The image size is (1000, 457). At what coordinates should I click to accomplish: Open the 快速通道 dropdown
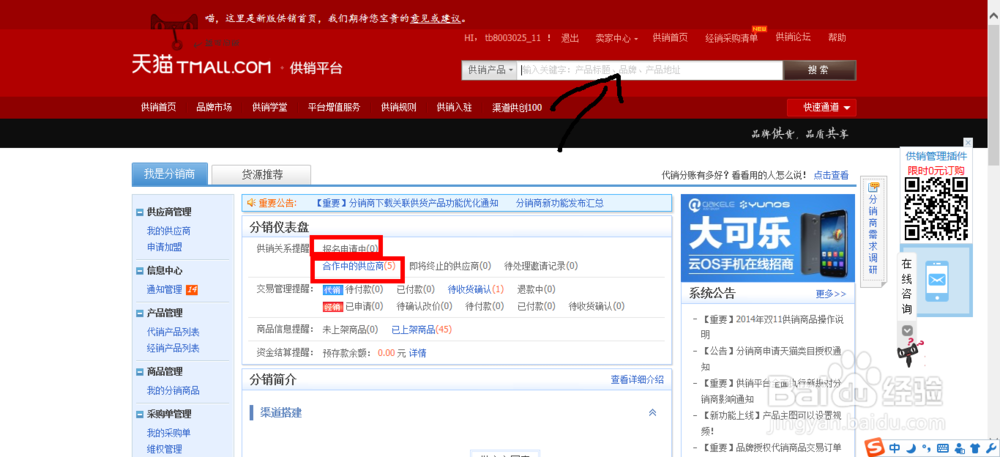[821, 108]
